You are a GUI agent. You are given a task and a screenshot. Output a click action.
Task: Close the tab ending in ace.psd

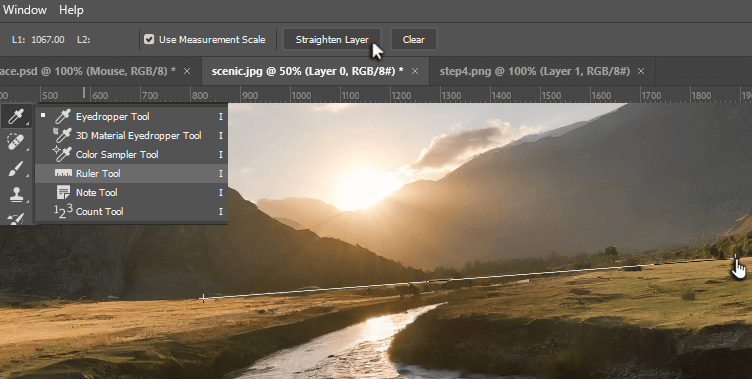coord(187,71)
